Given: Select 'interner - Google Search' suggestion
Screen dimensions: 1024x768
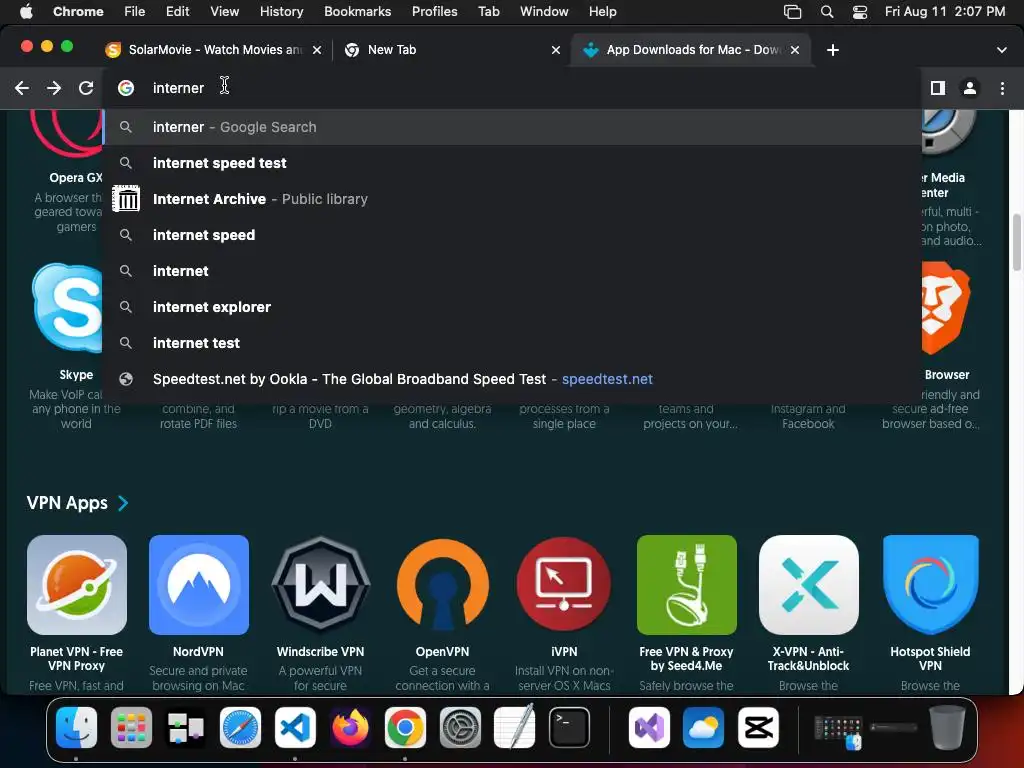Looking at the screenshot, I should [x=513, y=127].
